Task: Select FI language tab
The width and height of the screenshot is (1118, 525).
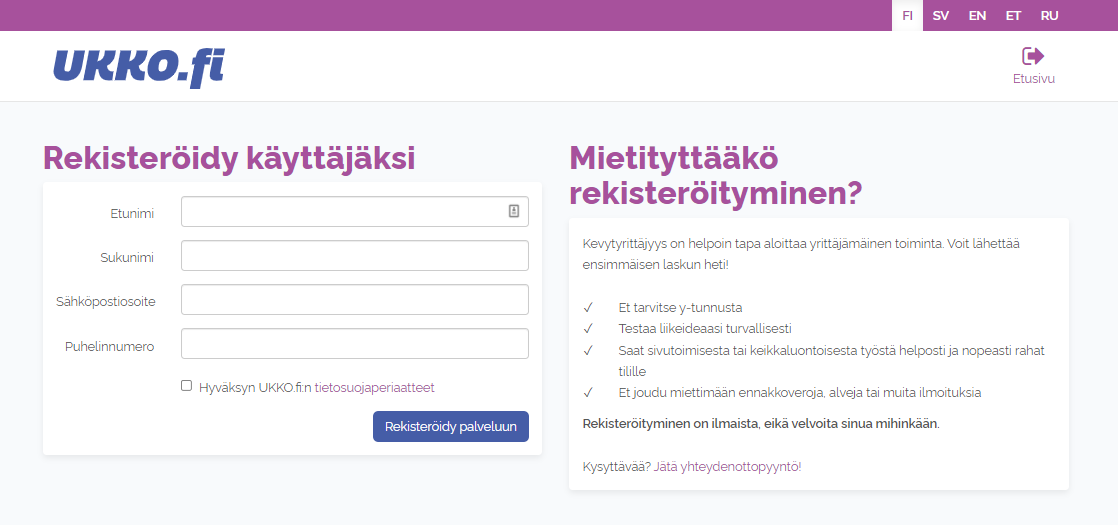Action: pyautogui.click(x=907, y=16)
